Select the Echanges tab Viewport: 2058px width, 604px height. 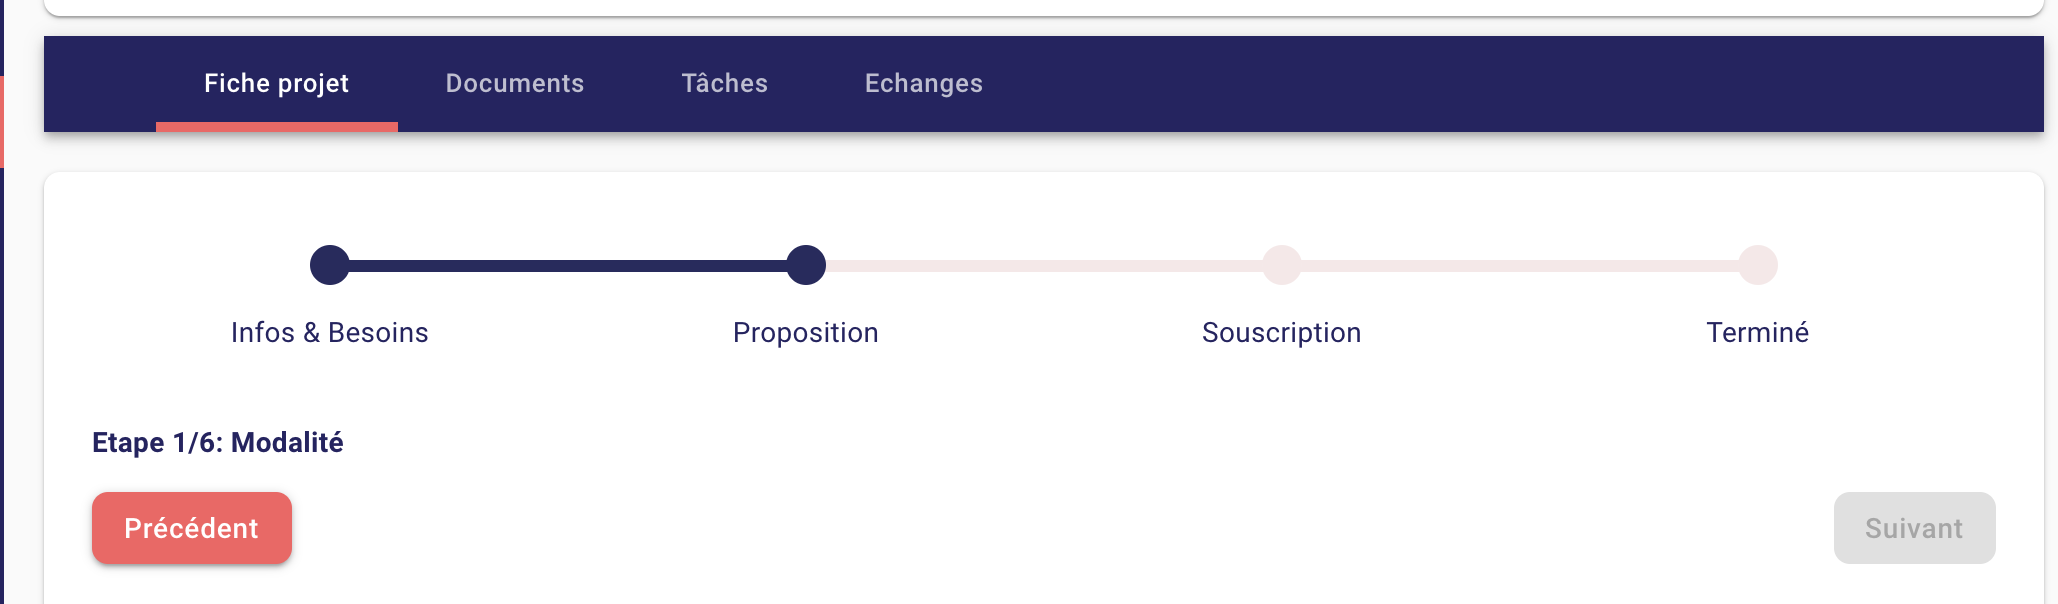click(923, 83)
